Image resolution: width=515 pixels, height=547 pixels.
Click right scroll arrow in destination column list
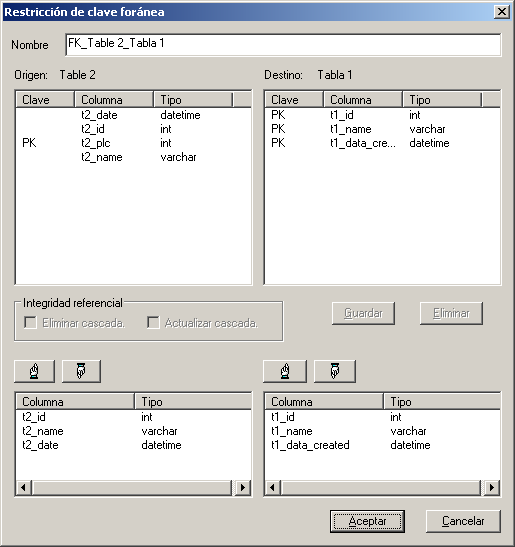pyautogui.click(x=492, y=487)
